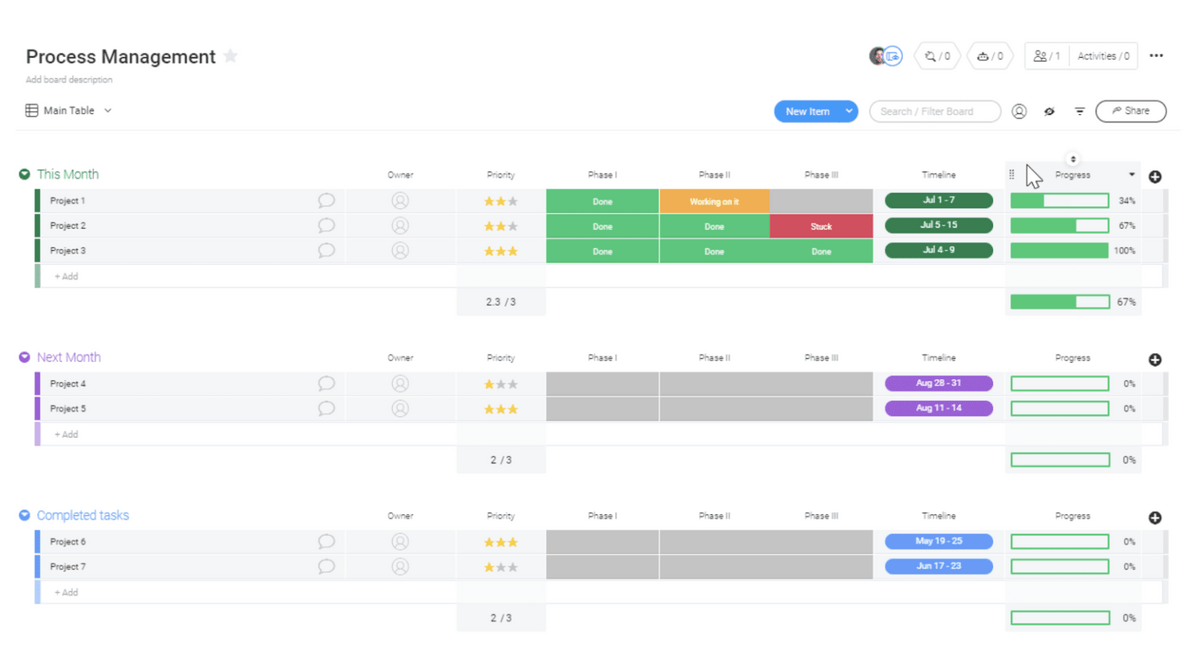Open the Activities log
This screenshot has height=666, width=1200.
click(1103, 56)
